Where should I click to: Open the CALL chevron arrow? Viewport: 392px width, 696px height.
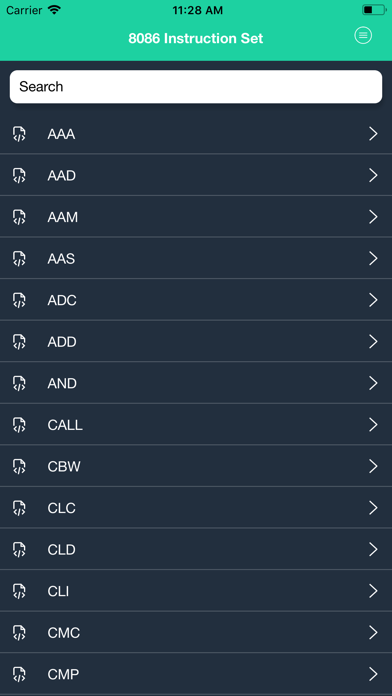(x=373, y=425)
